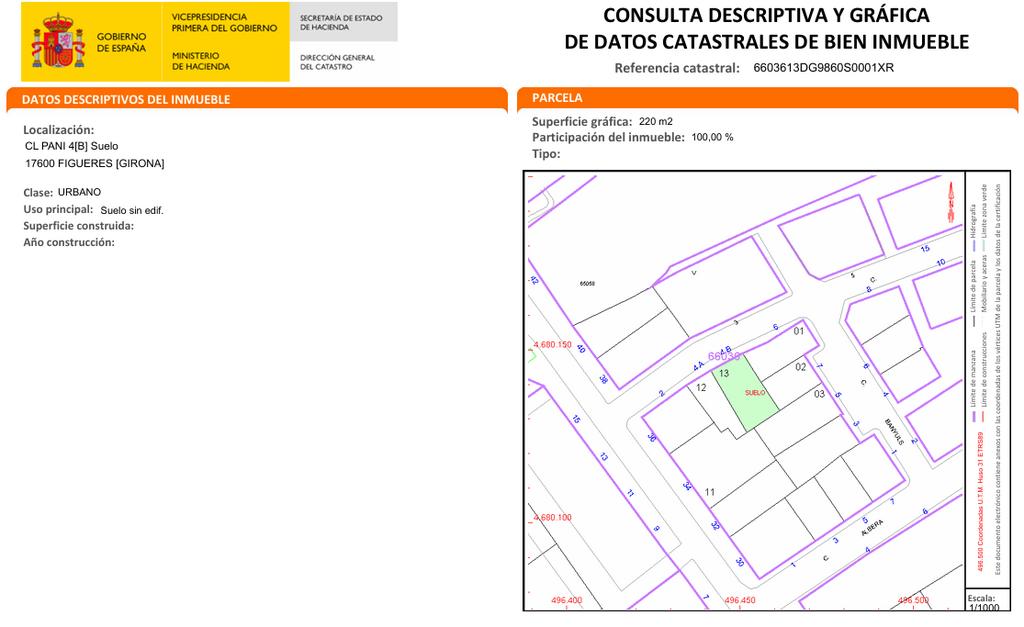Click the Banyuls street name on map
Image resolution: width=1024 pixels, height=627 pixels.
(x=892, y=430)
